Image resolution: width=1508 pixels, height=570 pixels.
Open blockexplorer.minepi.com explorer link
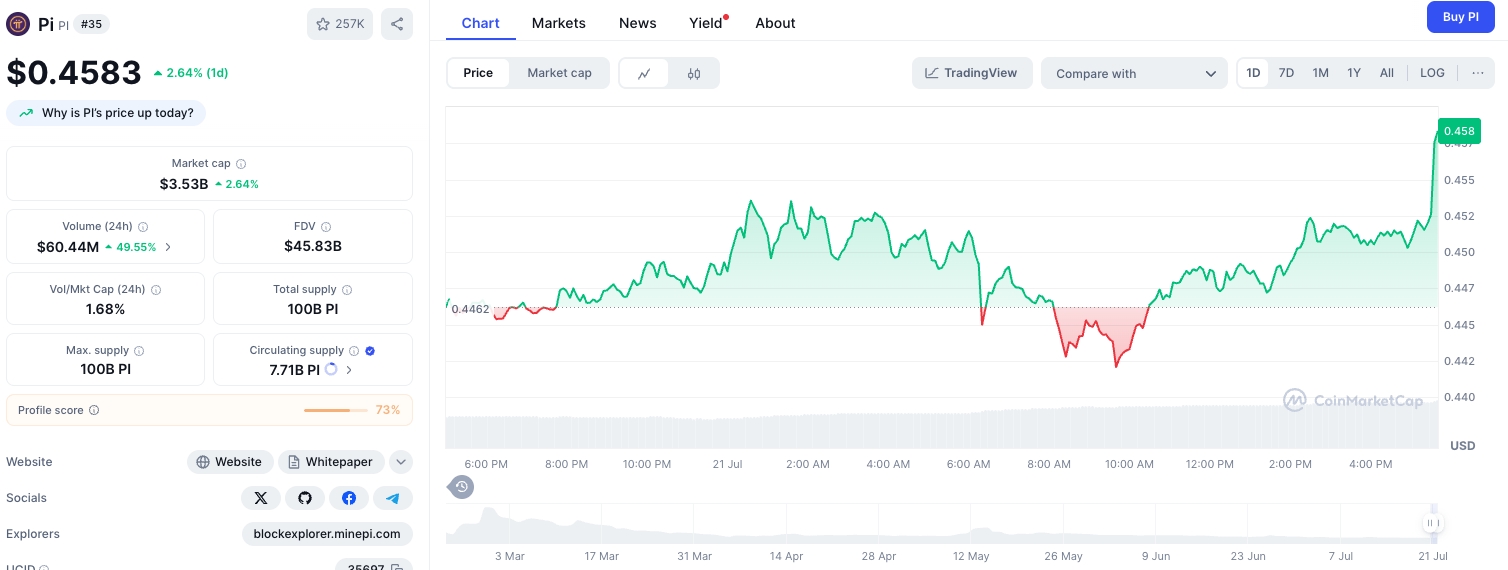click(x=327, y=534)
